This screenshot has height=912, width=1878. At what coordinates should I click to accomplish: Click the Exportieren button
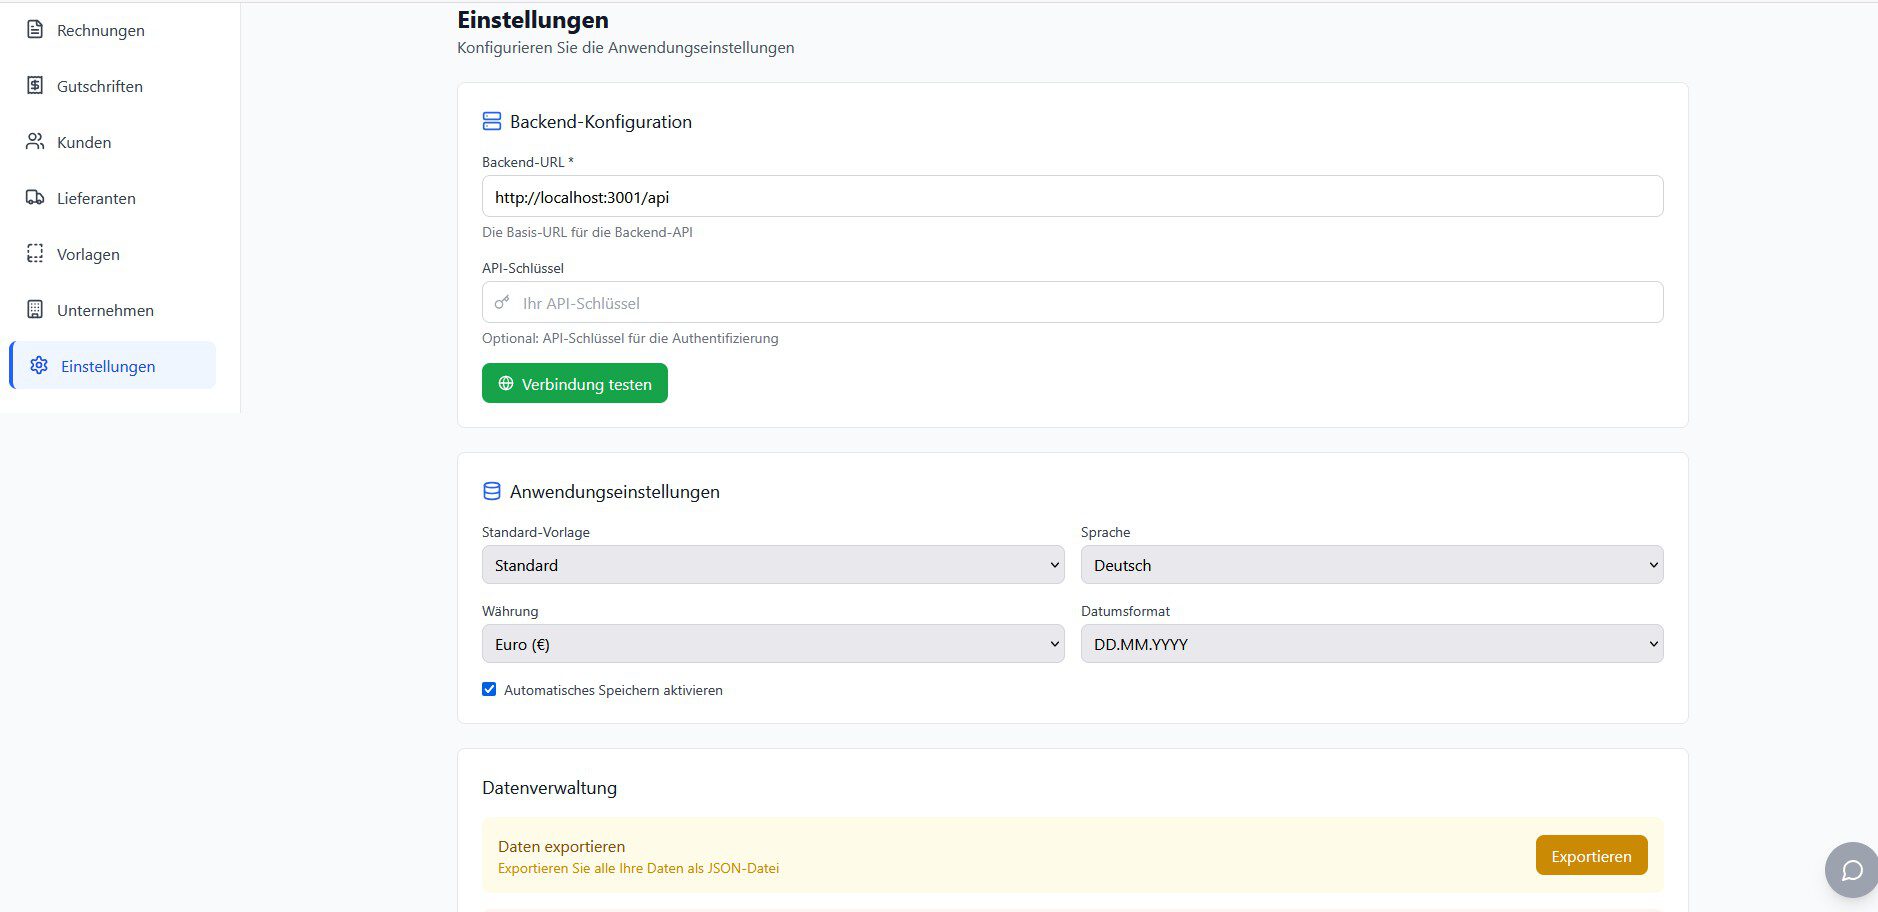(1591, 856)
